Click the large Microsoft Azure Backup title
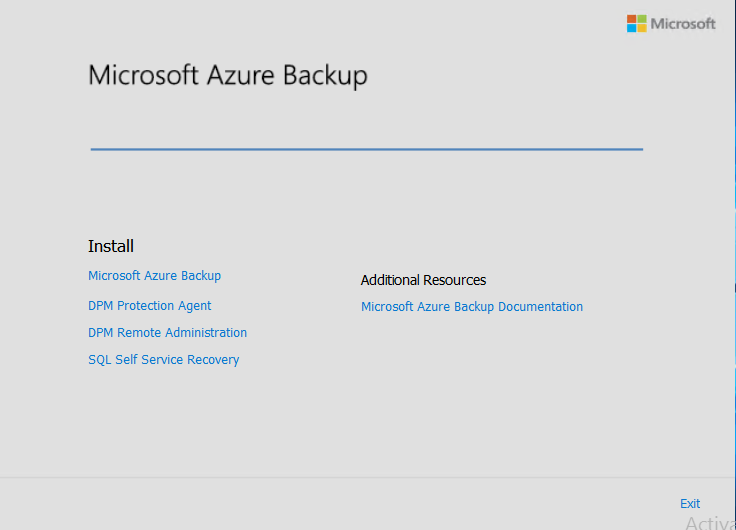The image size is (736, 530). (228, 76)
